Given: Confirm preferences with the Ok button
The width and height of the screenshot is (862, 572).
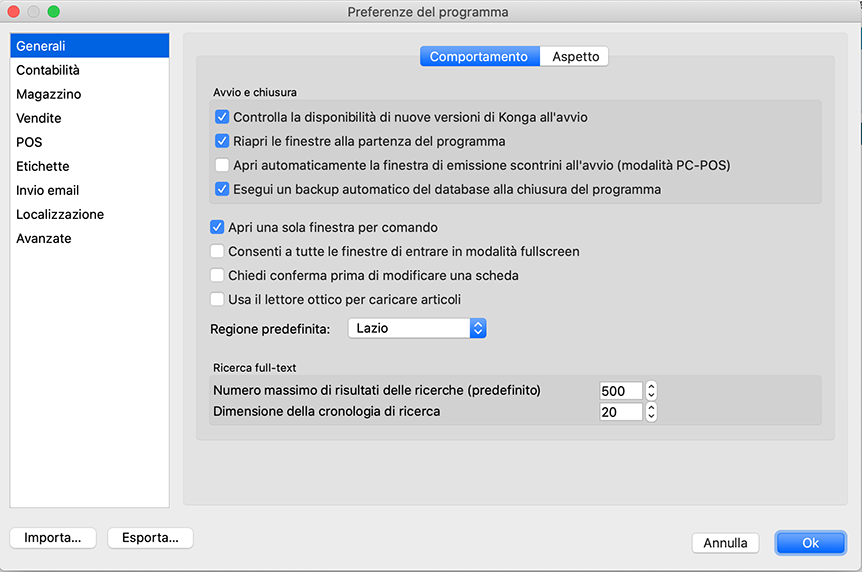Looking at the screenshot, I should [x=810, y=543].
